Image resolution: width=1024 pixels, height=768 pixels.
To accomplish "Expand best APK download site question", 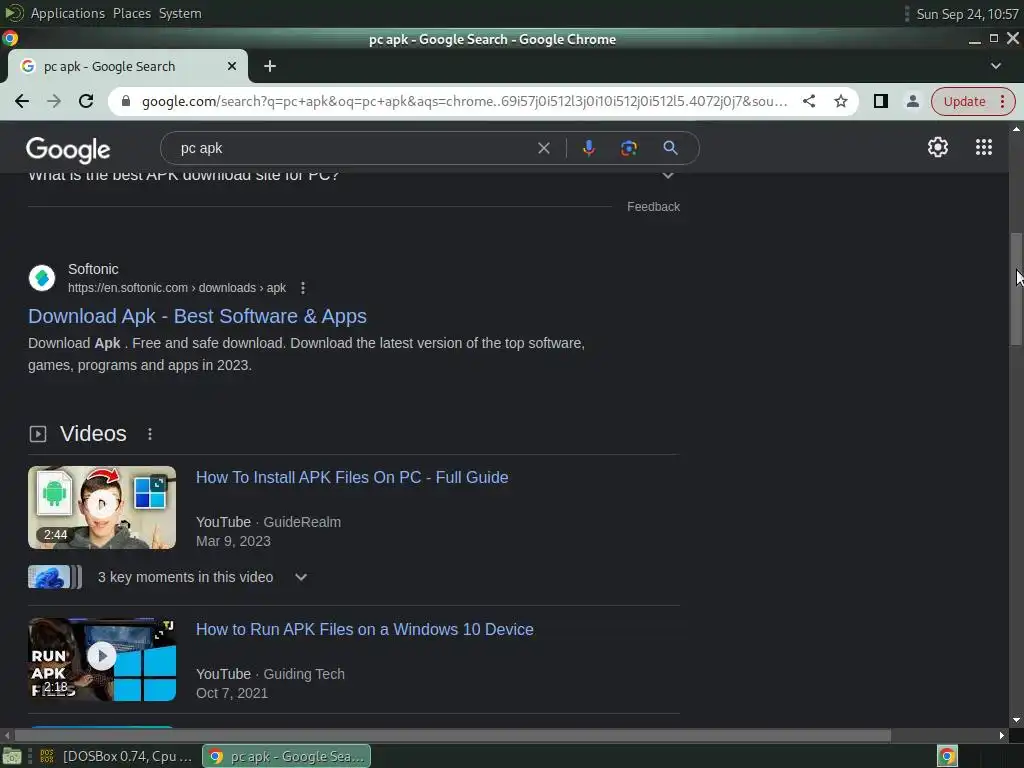I will coord(667,175).
